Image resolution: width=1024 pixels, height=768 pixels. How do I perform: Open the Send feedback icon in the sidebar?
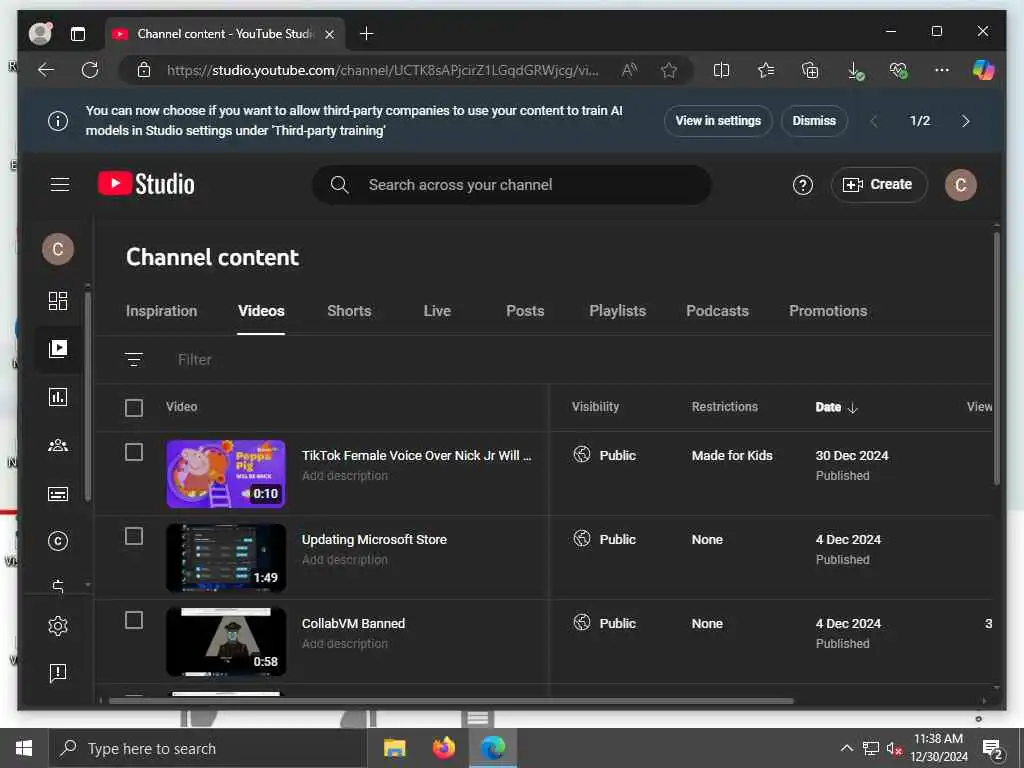point(58,673)
